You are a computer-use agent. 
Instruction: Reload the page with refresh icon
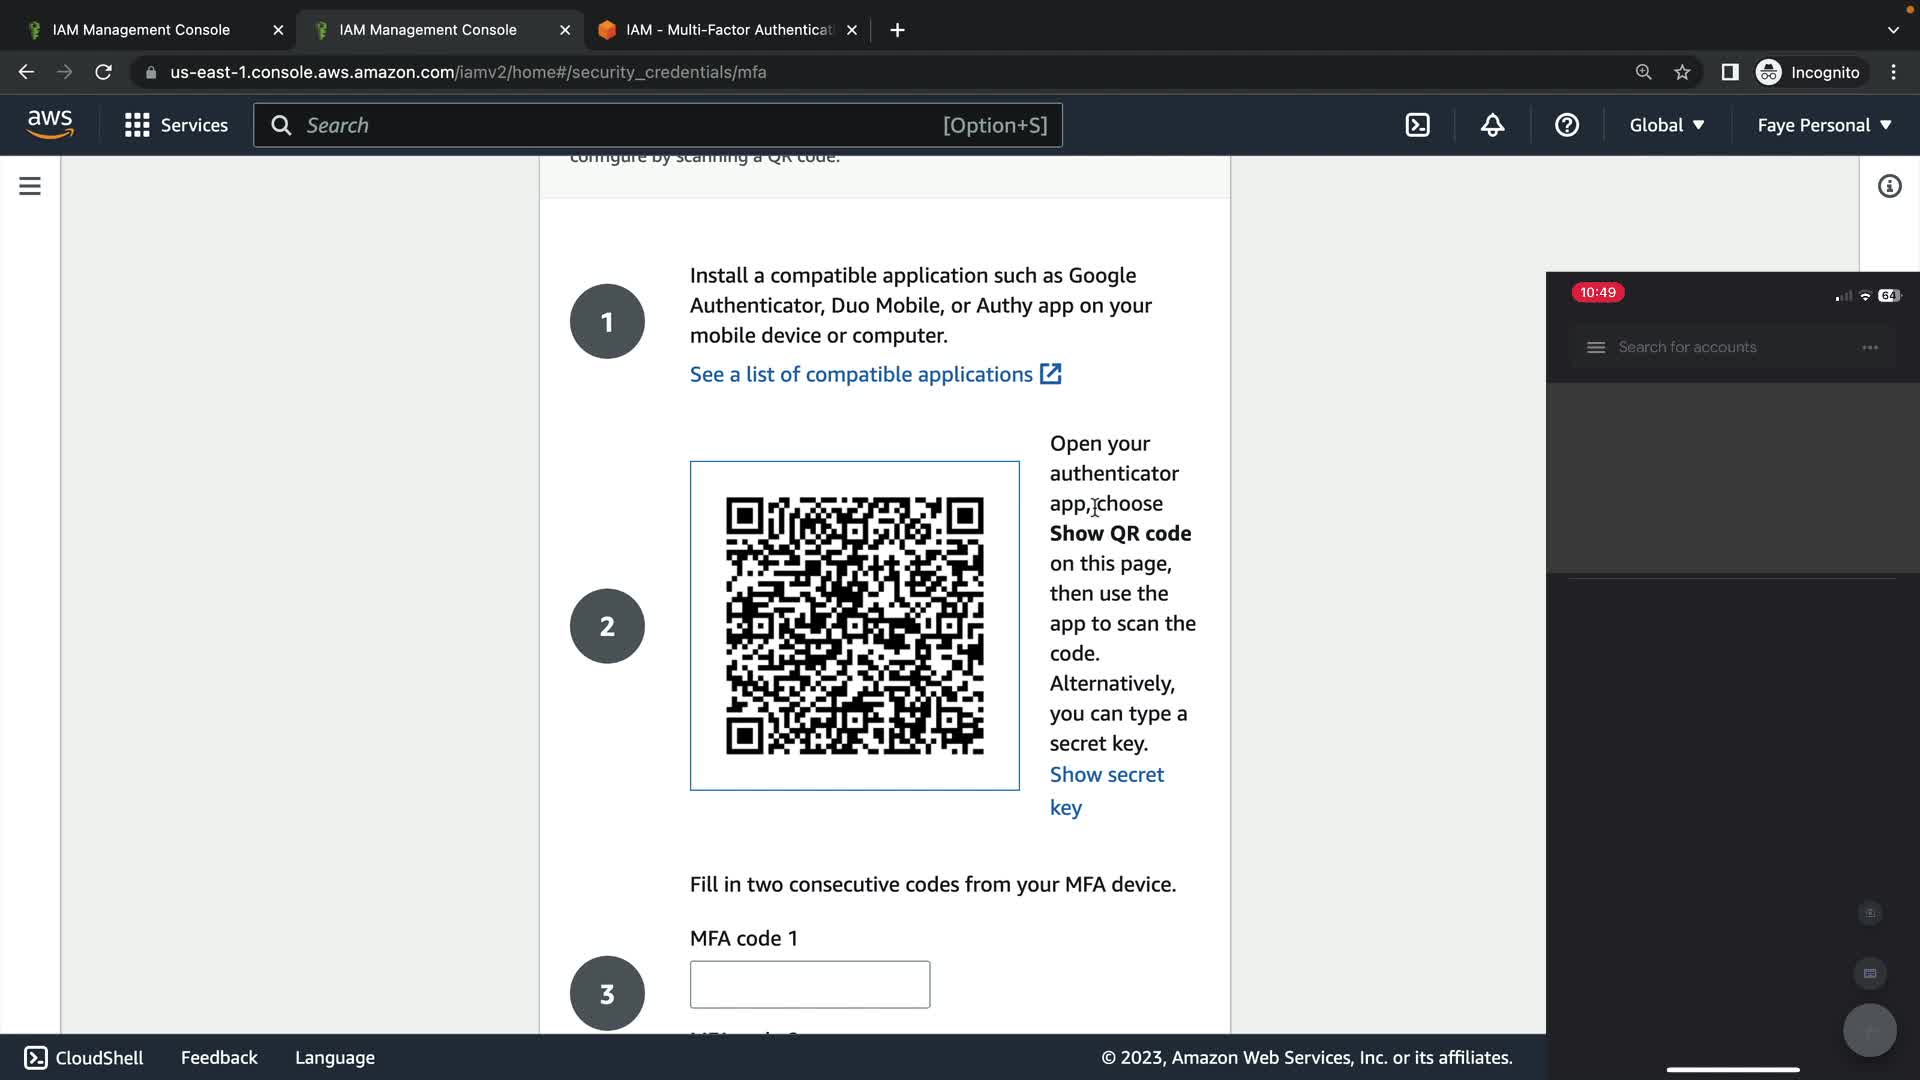[103, 72]
